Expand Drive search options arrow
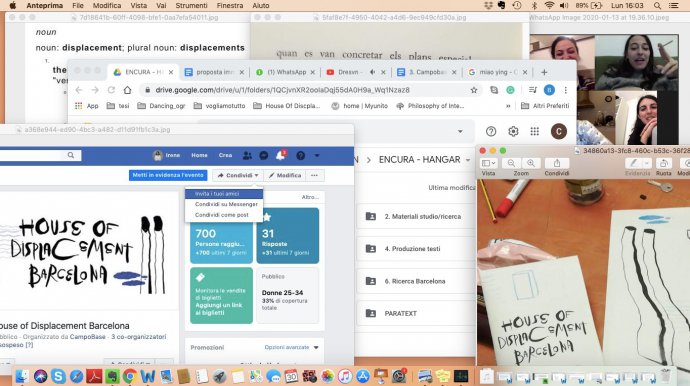The height and width of the screenshot is (386, 690). click(x=460, y=131)
